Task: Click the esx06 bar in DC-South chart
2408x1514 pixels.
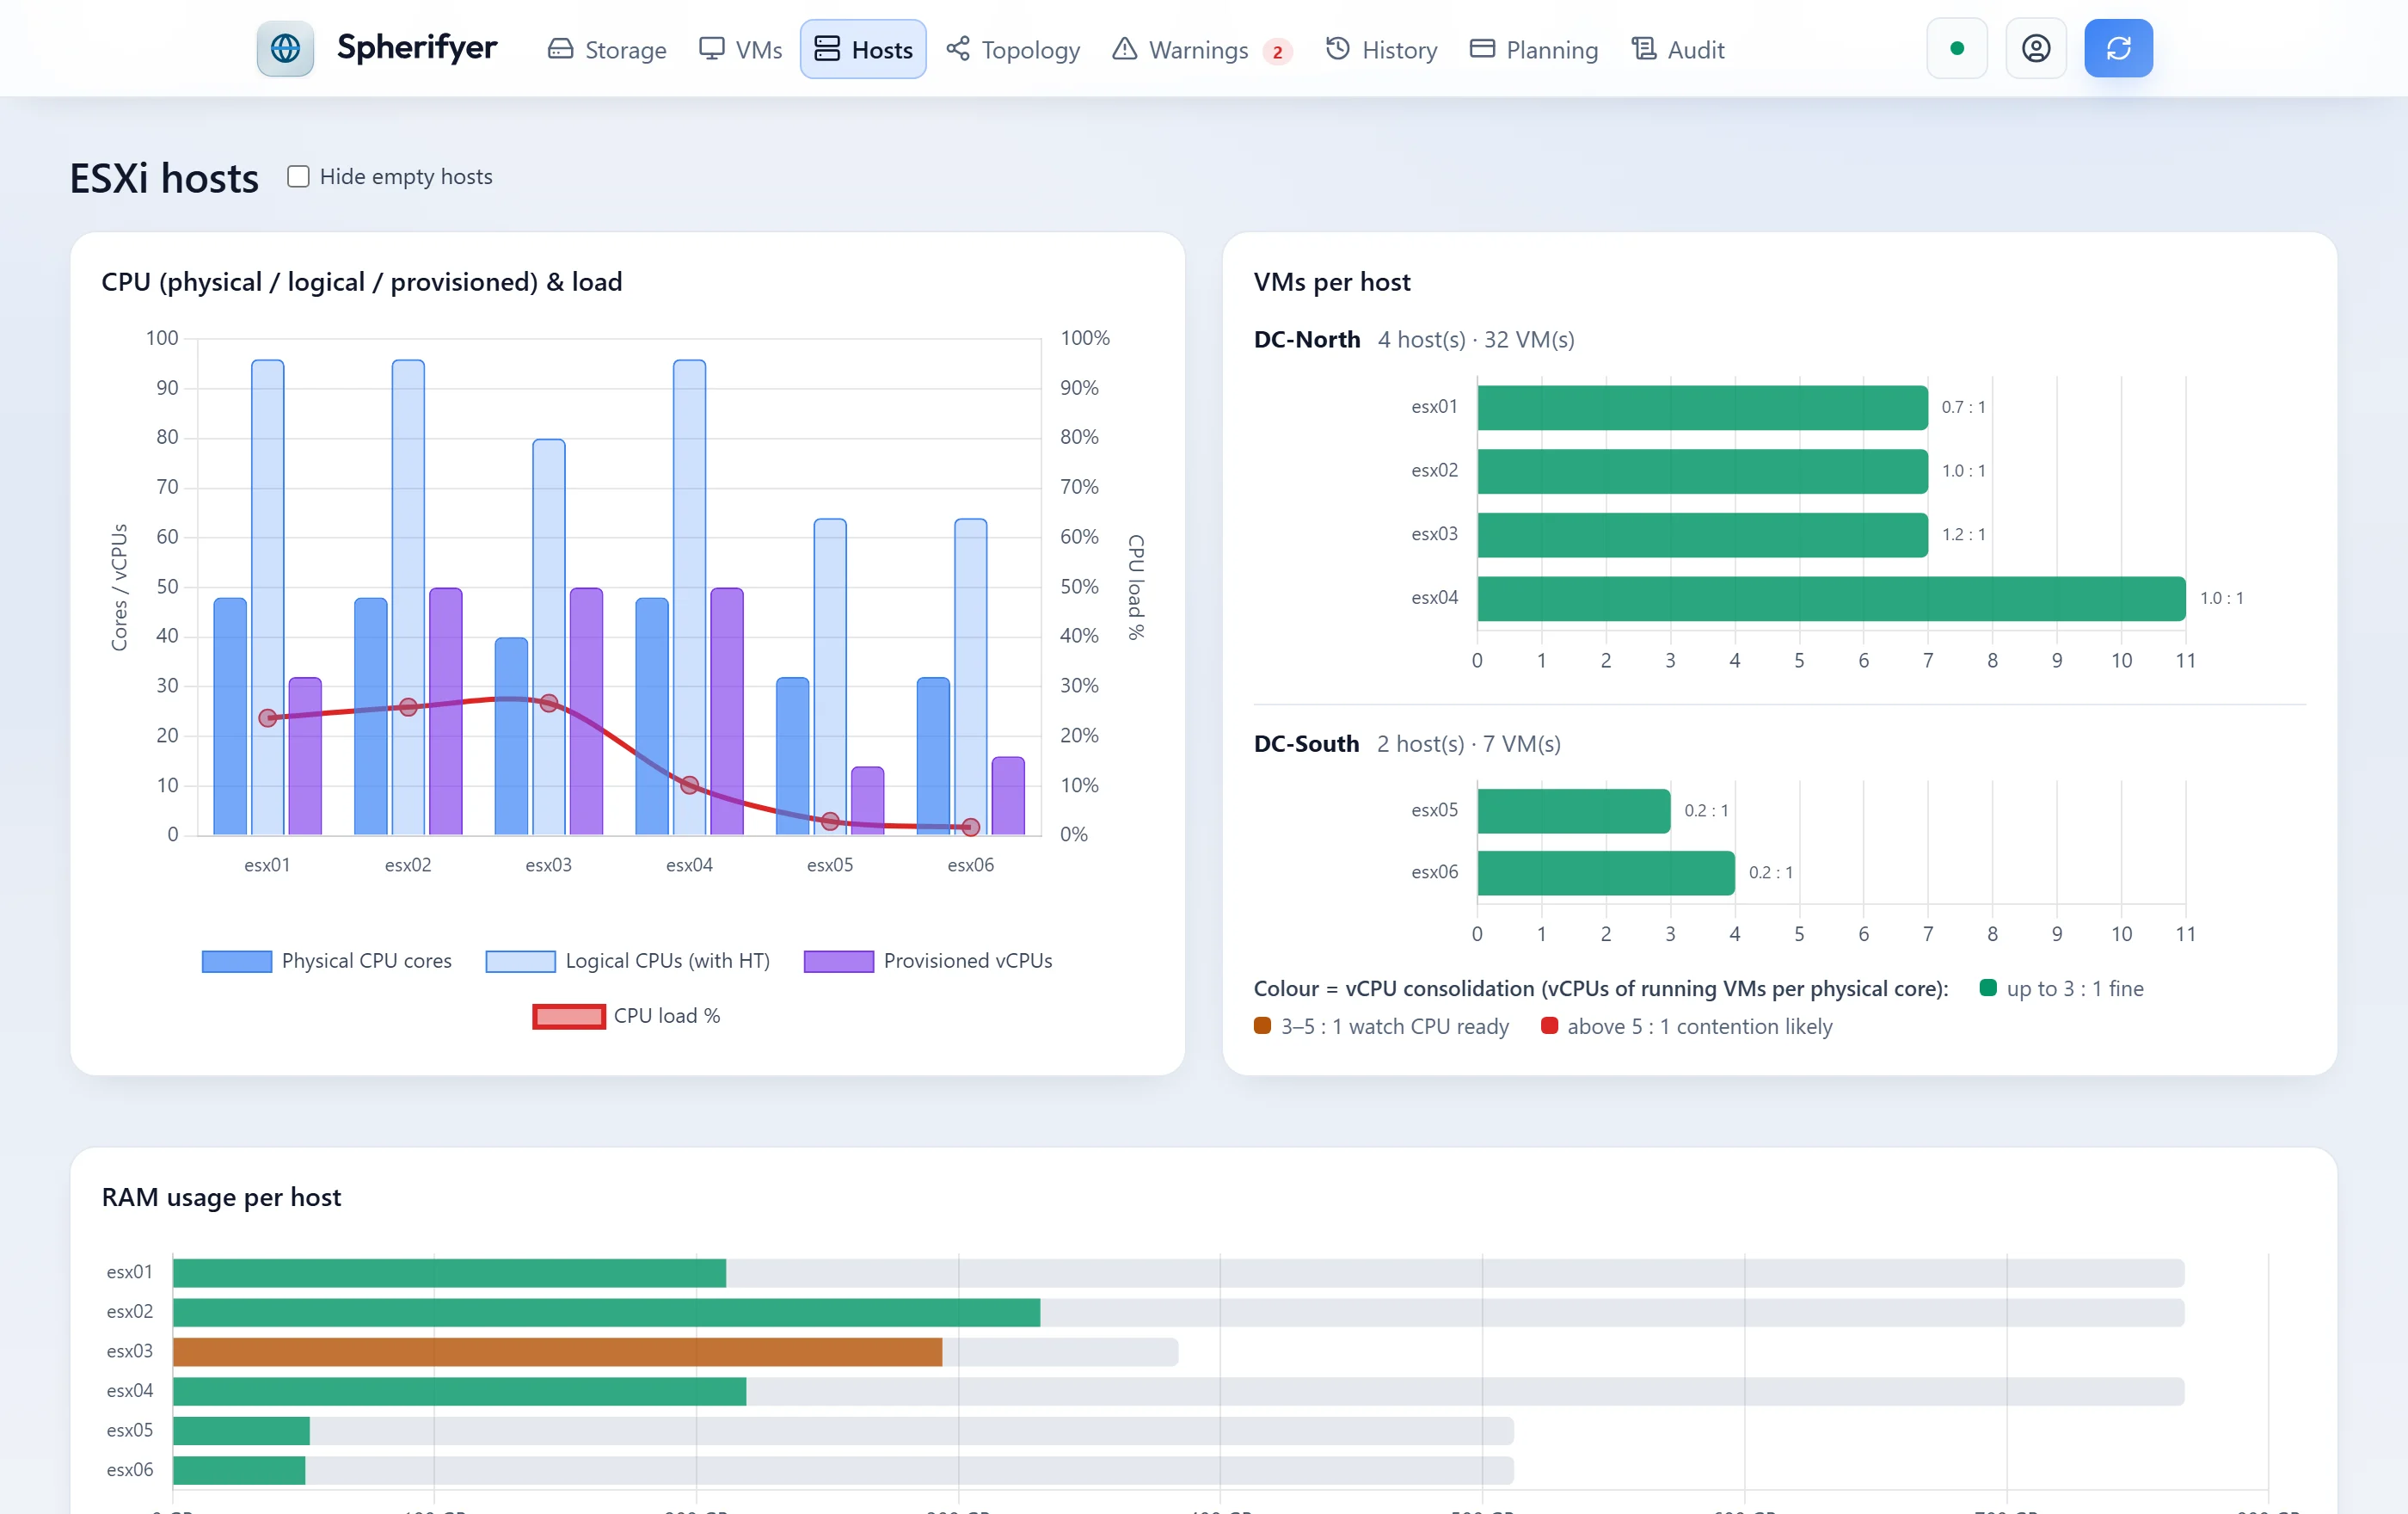Action: coord(1606,873)
